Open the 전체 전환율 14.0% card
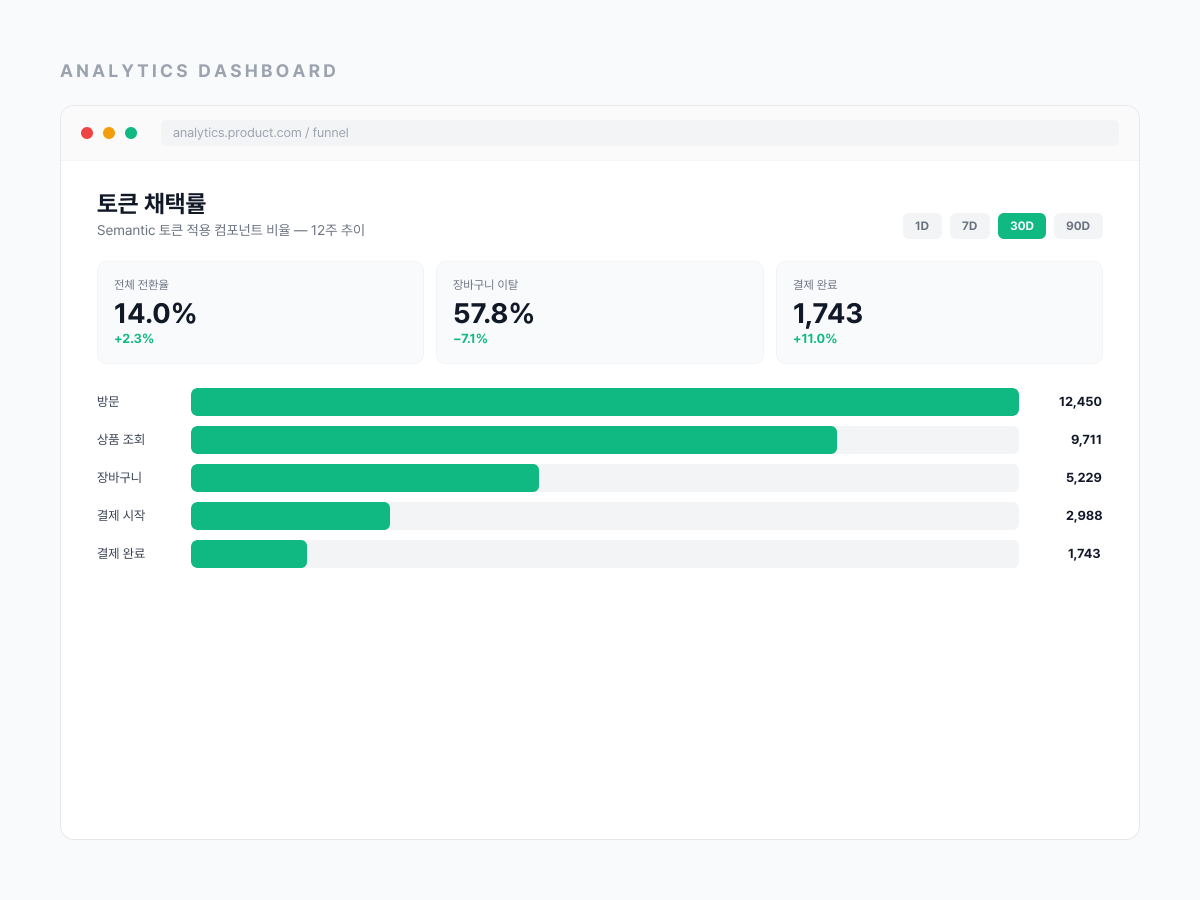 pyautogui.click(x=260, y=312)
